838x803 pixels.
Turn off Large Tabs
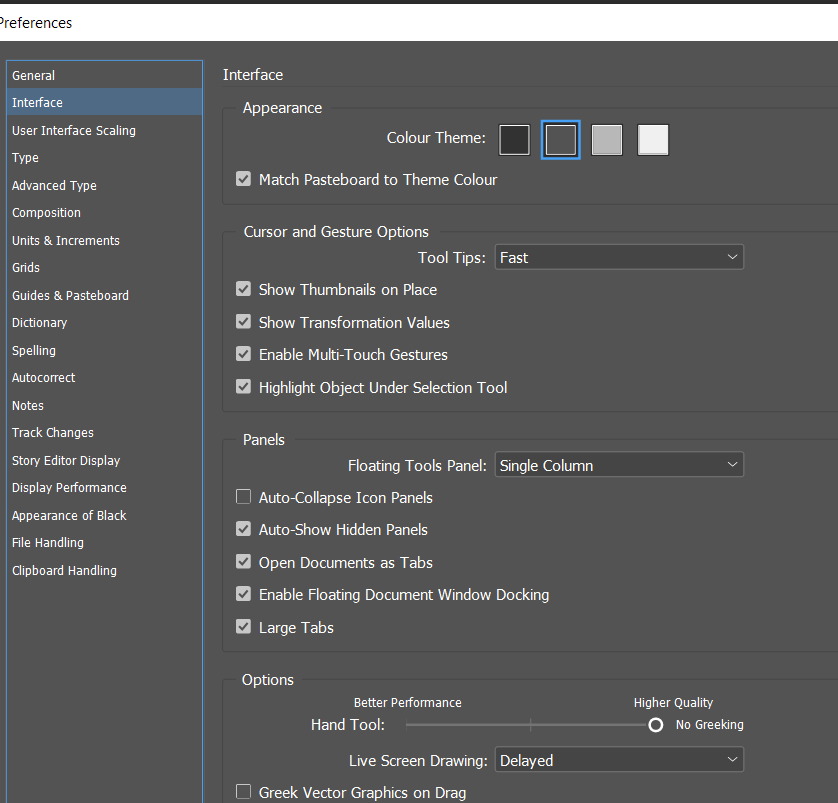[x=243, y=627]
